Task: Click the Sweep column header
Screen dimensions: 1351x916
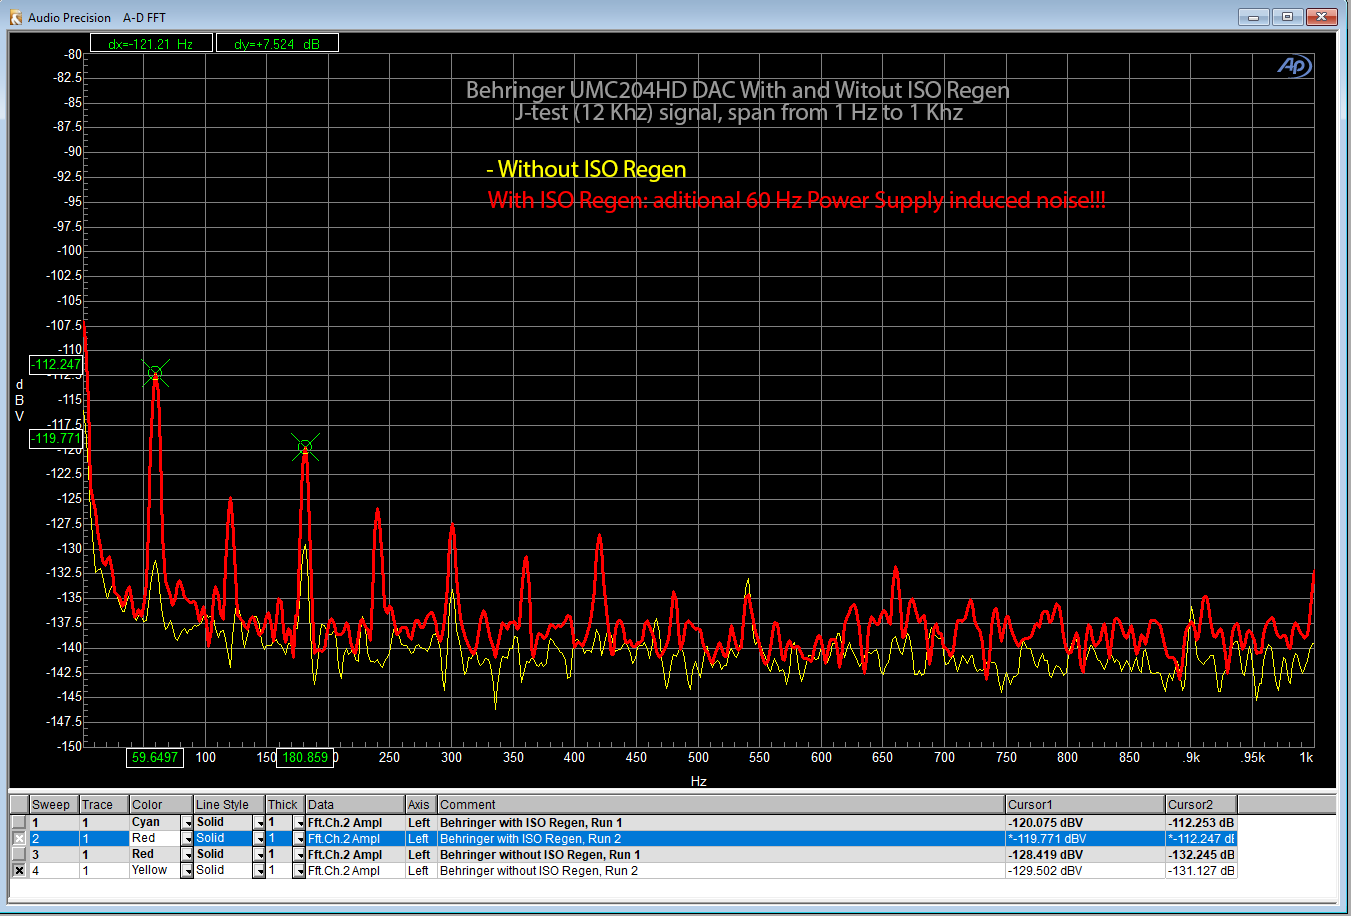Action: (x=54, y=805)
